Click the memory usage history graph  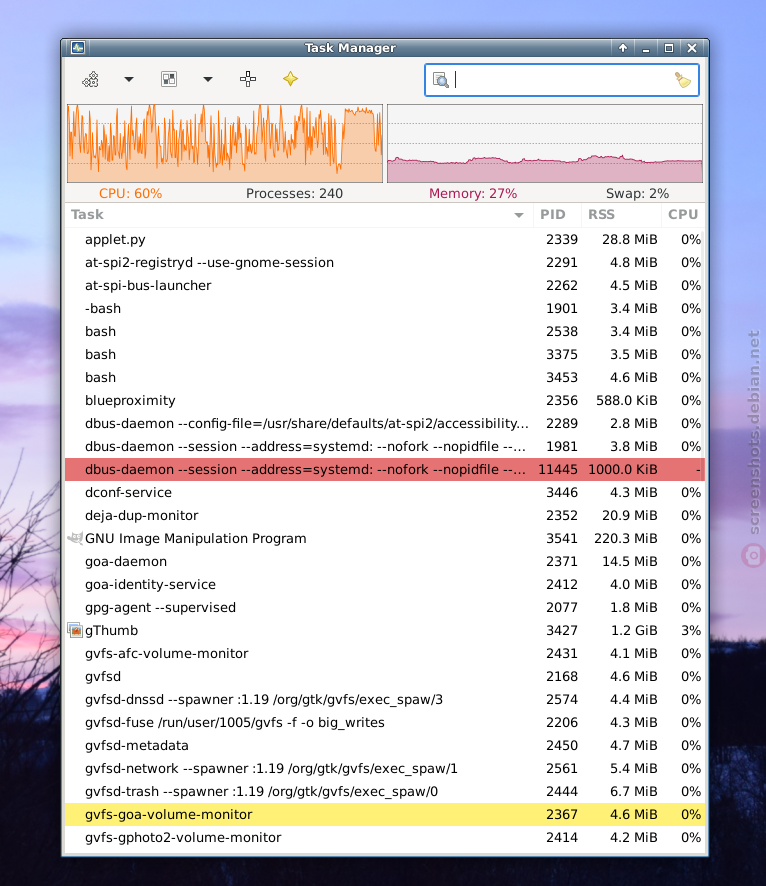point(545,143)
